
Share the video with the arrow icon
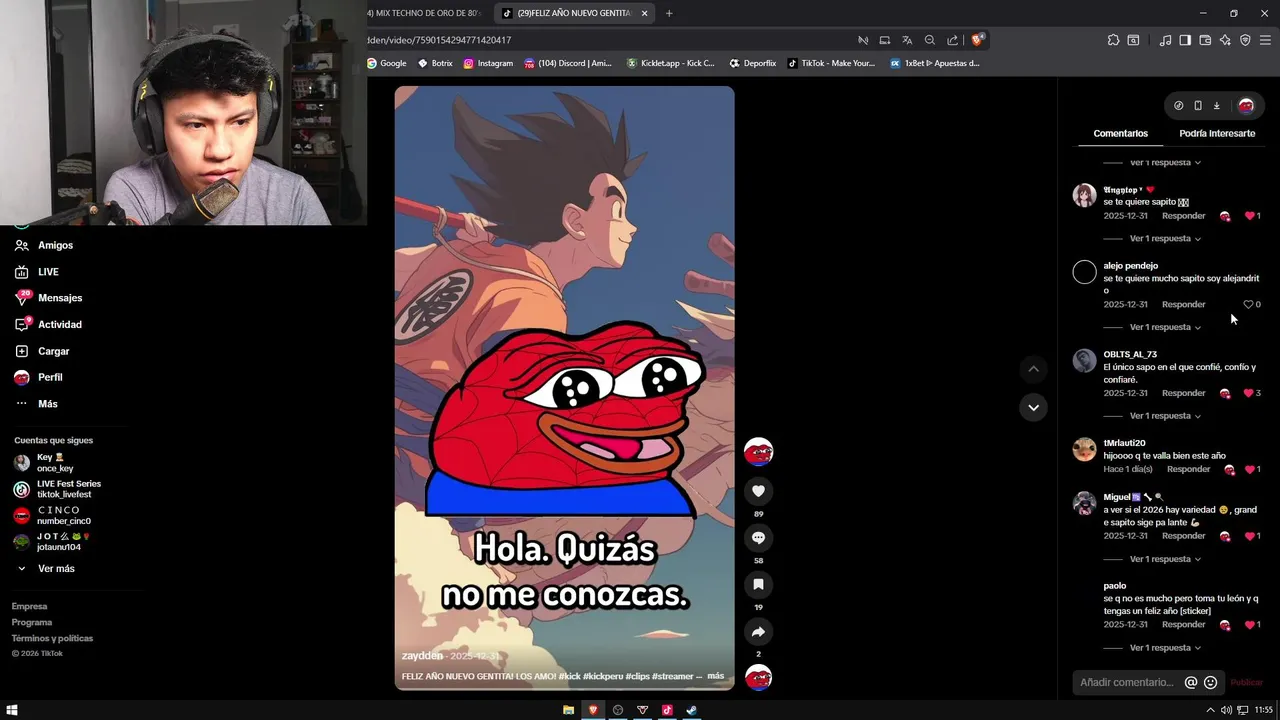coord(758,632)
